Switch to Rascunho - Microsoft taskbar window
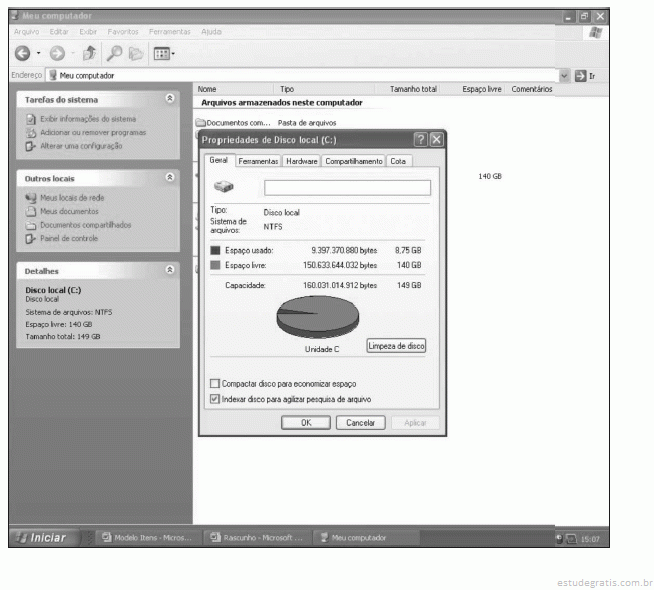The height and width of the screenshot is (590, 654). tap(258, 537)
